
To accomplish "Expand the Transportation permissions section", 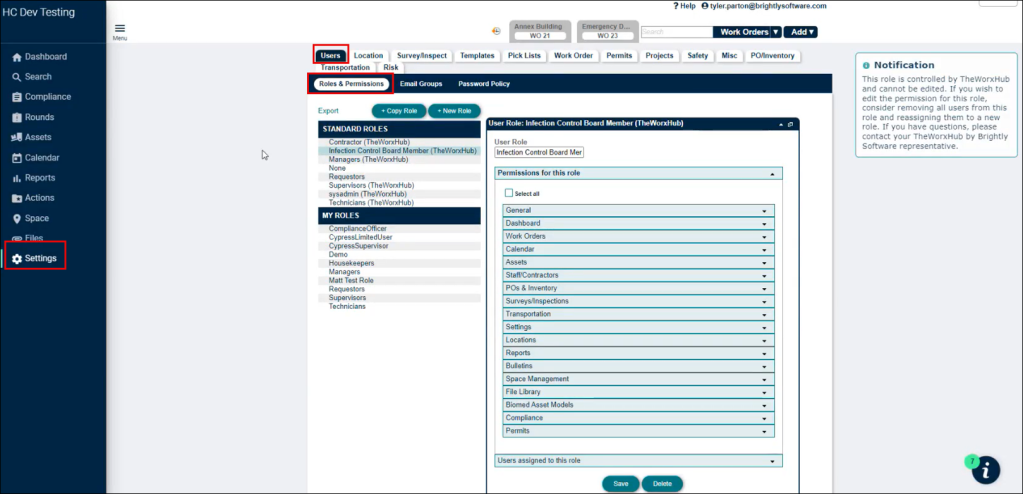I will (639, 315).
